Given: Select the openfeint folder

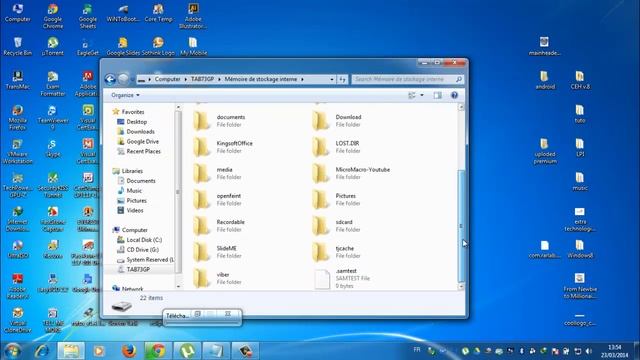Looking at the screenshot, I should coord(218,200).
